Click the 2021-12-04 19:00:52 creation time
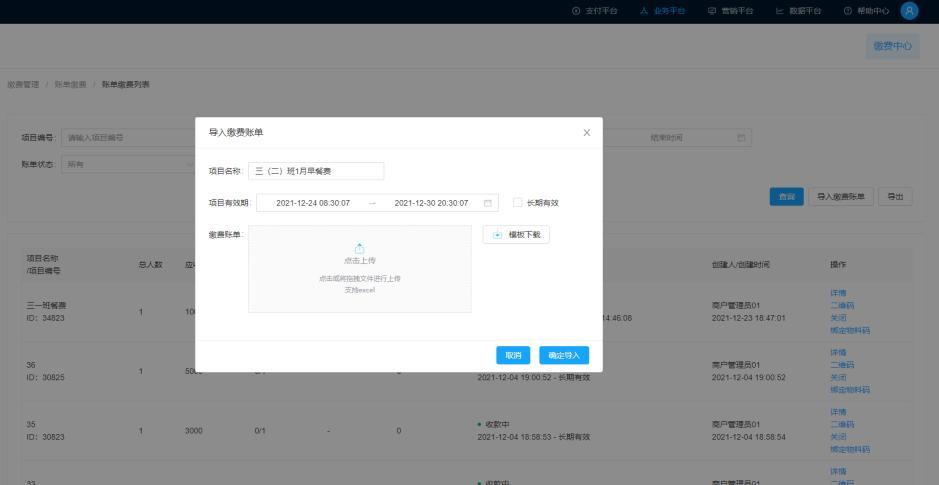The height and width of the screenshot is (485, 939). (x=749, y=377)
